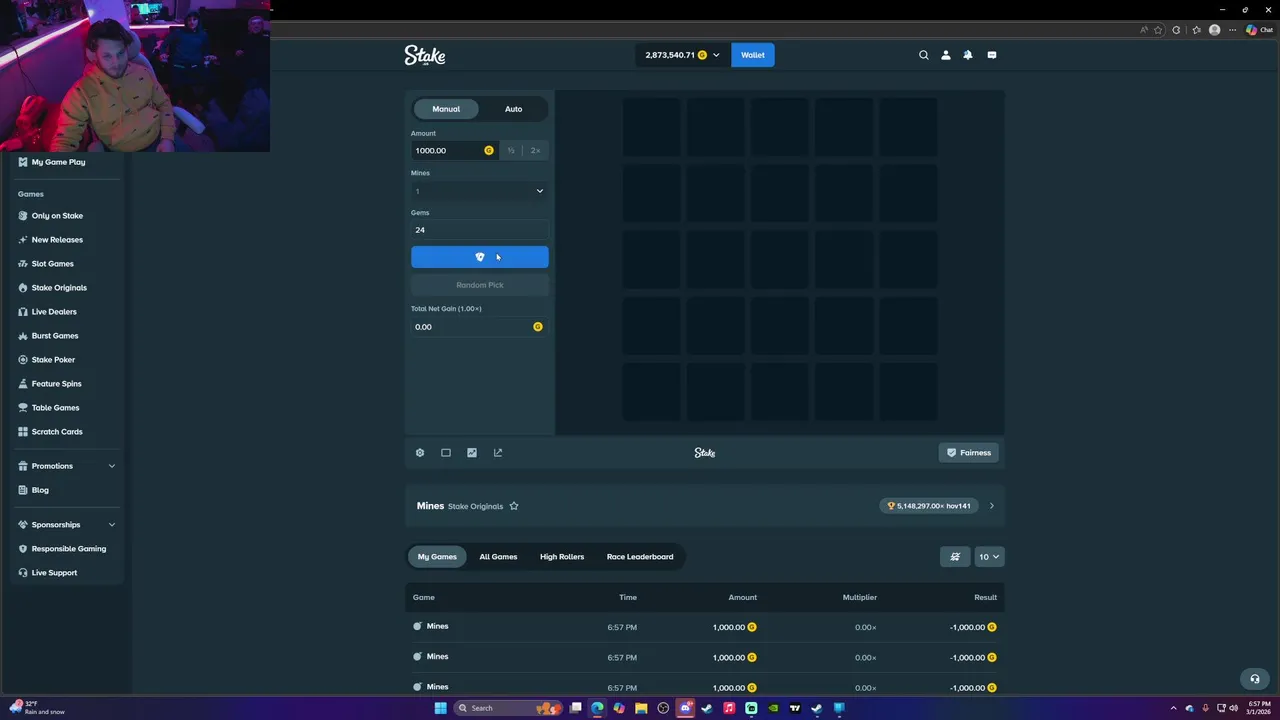Image resolution: width=1280 pixels, height=720 pixels.
Task: Switch to Manual betting mode
Action: (x=446, y=109)
